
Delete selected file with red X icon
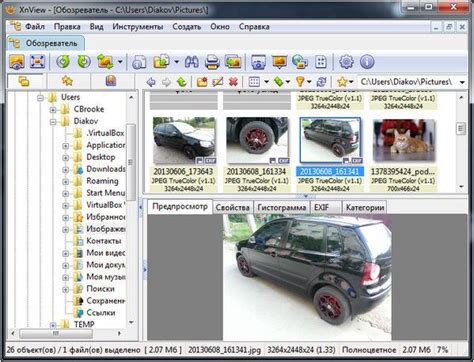(x=233, y=82)
